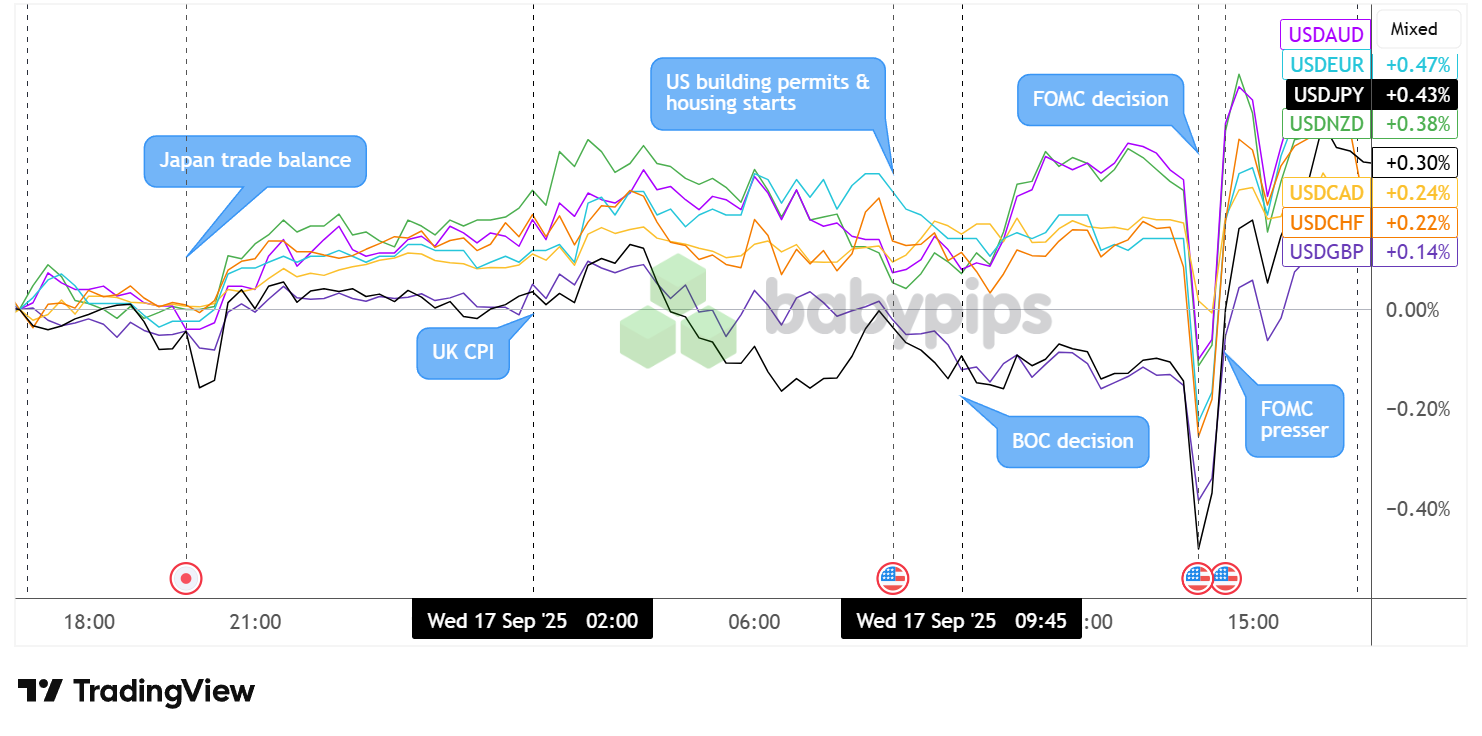Click the rightmost US flag event icon
The height and width of the screenshot is (736, 1482).
[x=1226, y=577]
